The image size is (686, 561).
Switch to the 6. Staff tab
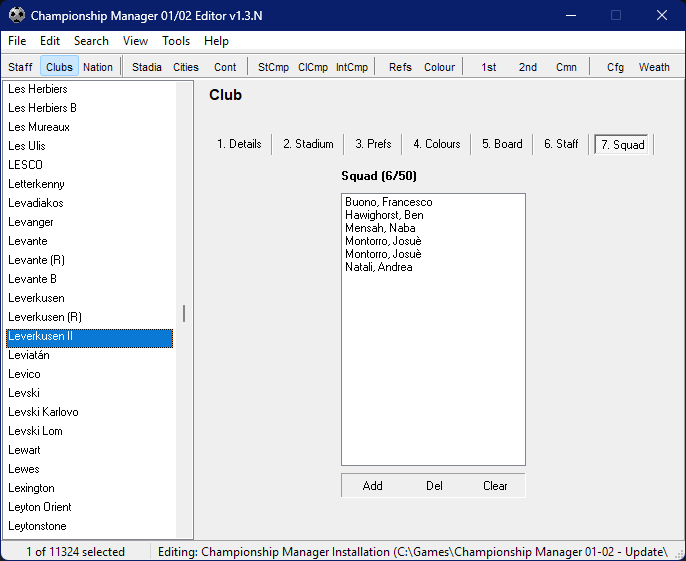coord(561,144)
